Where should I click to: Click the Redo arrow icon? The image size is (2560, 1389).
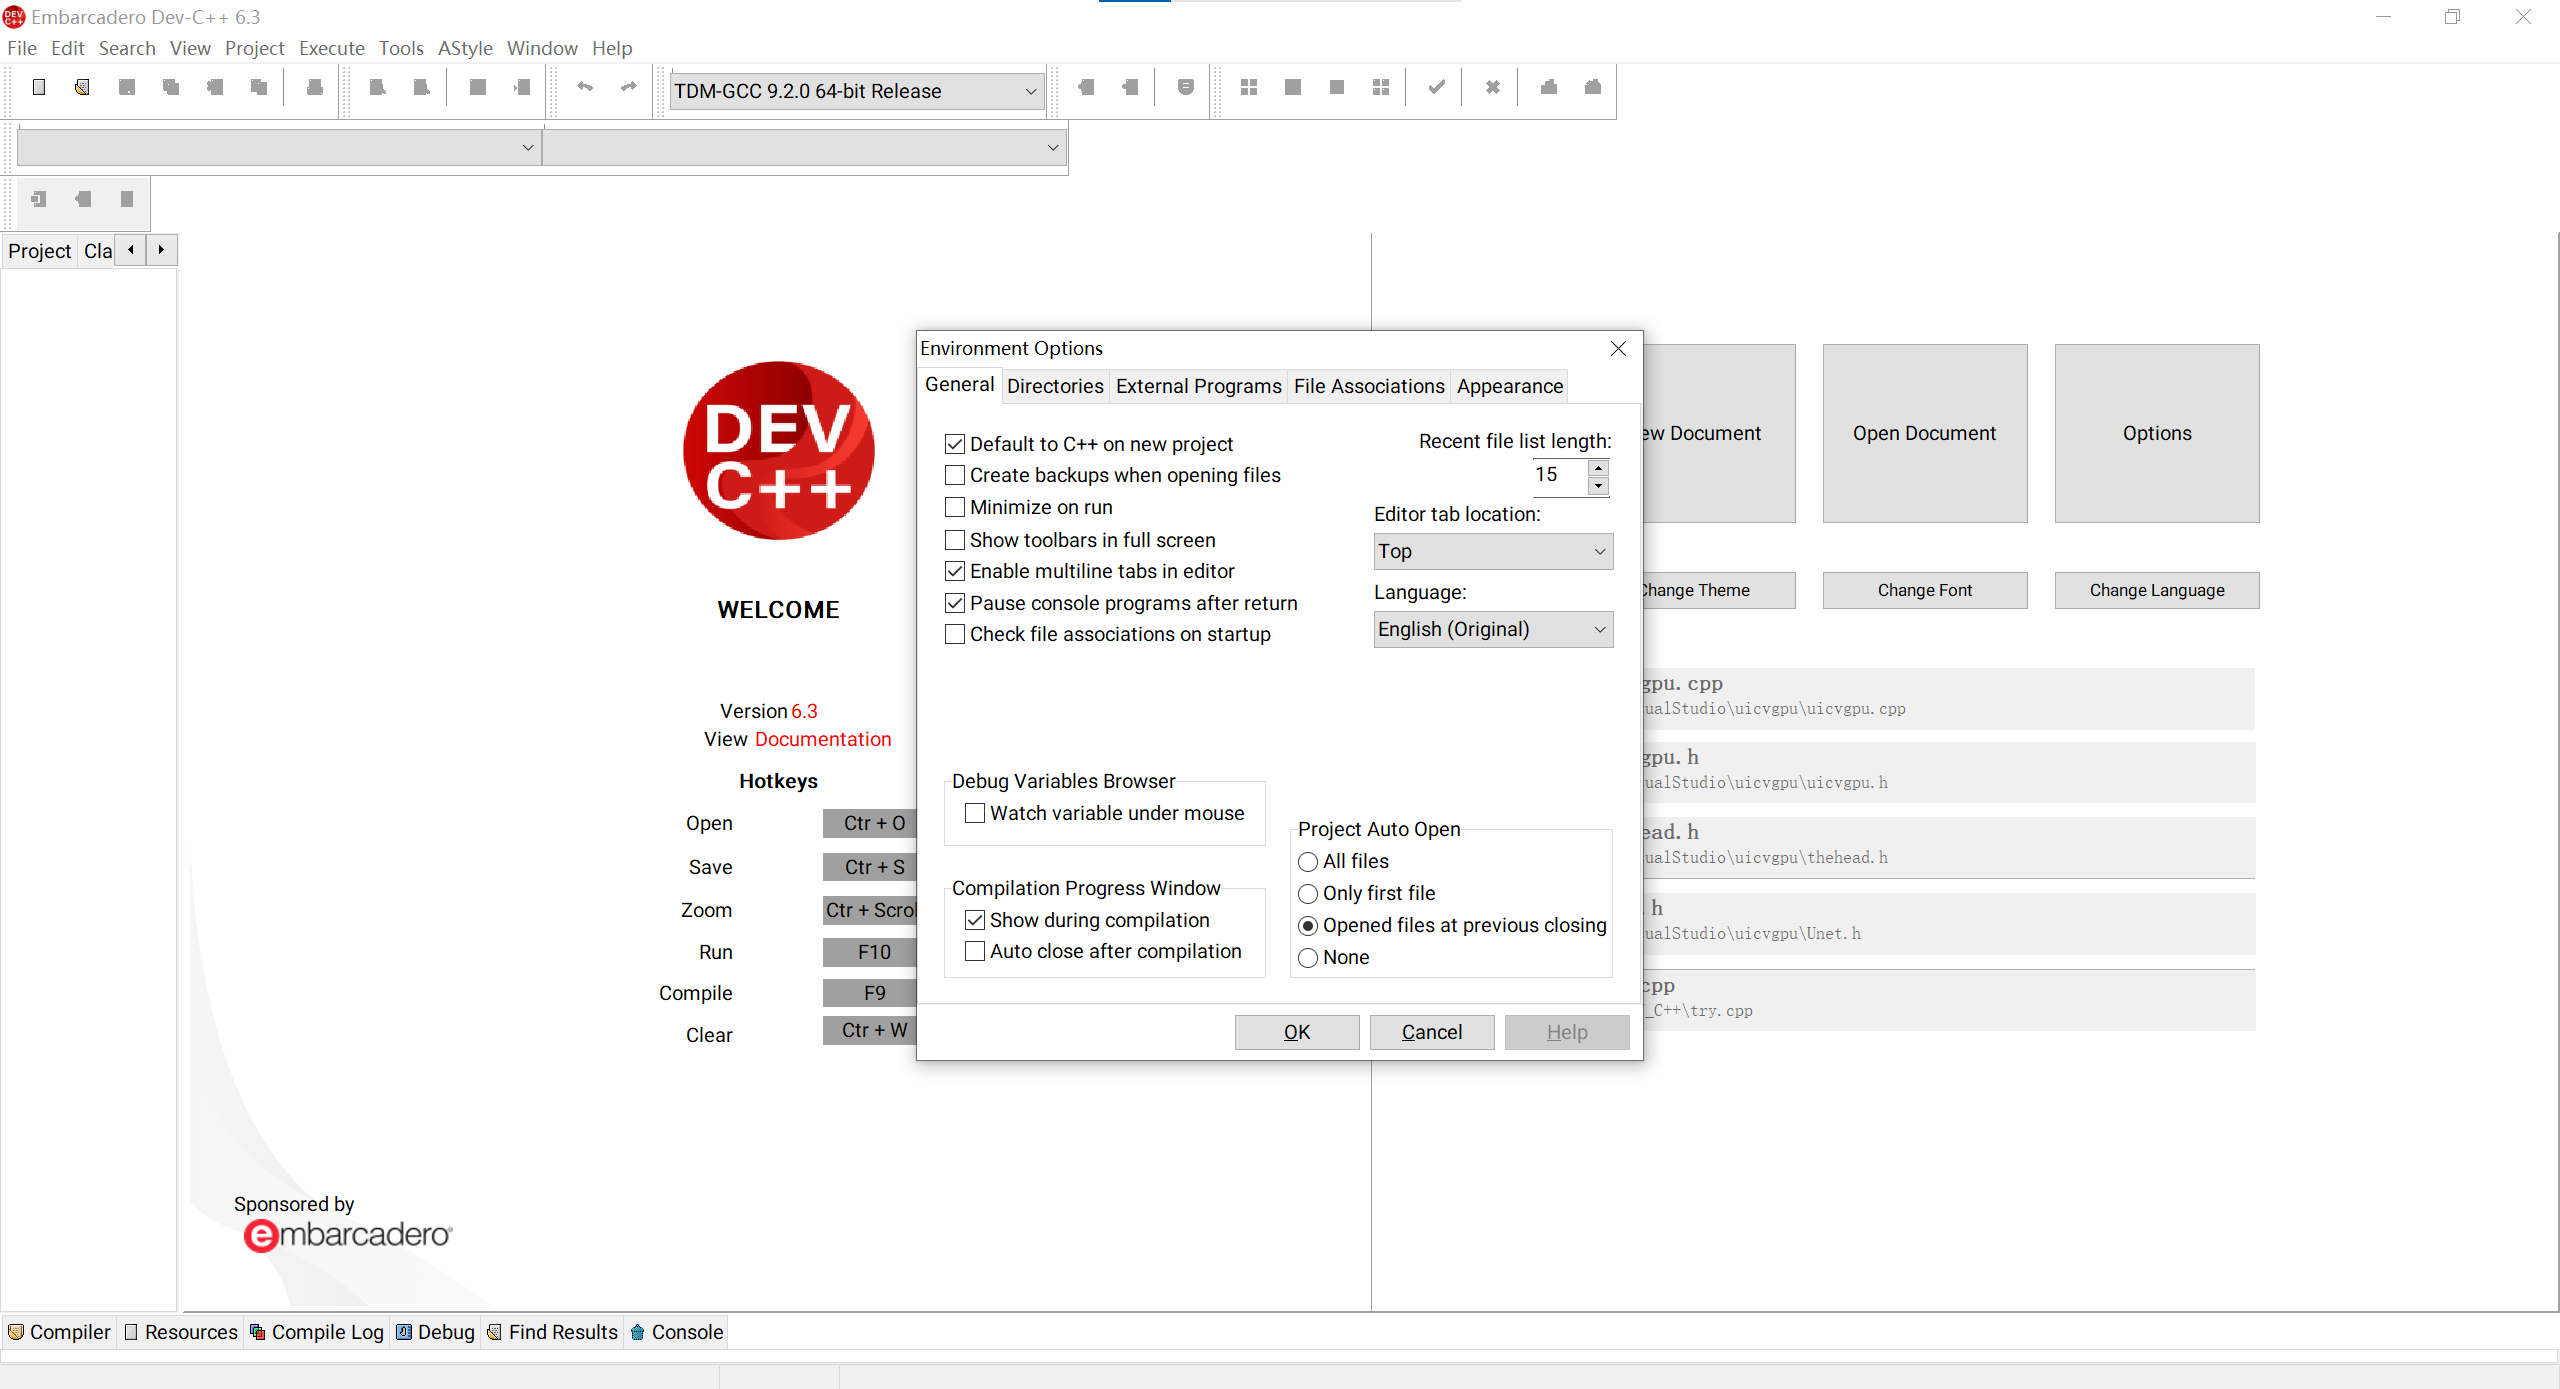(629, 88)
